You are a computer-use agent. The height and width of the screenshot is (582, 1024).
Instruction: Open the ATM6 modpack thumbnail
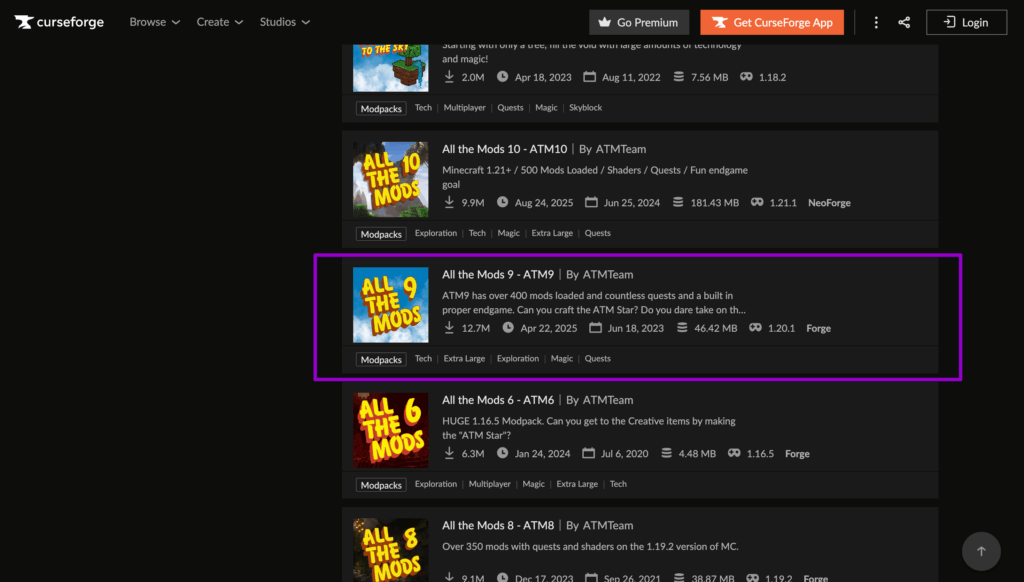pyautogui.click(x=391, y=430)
